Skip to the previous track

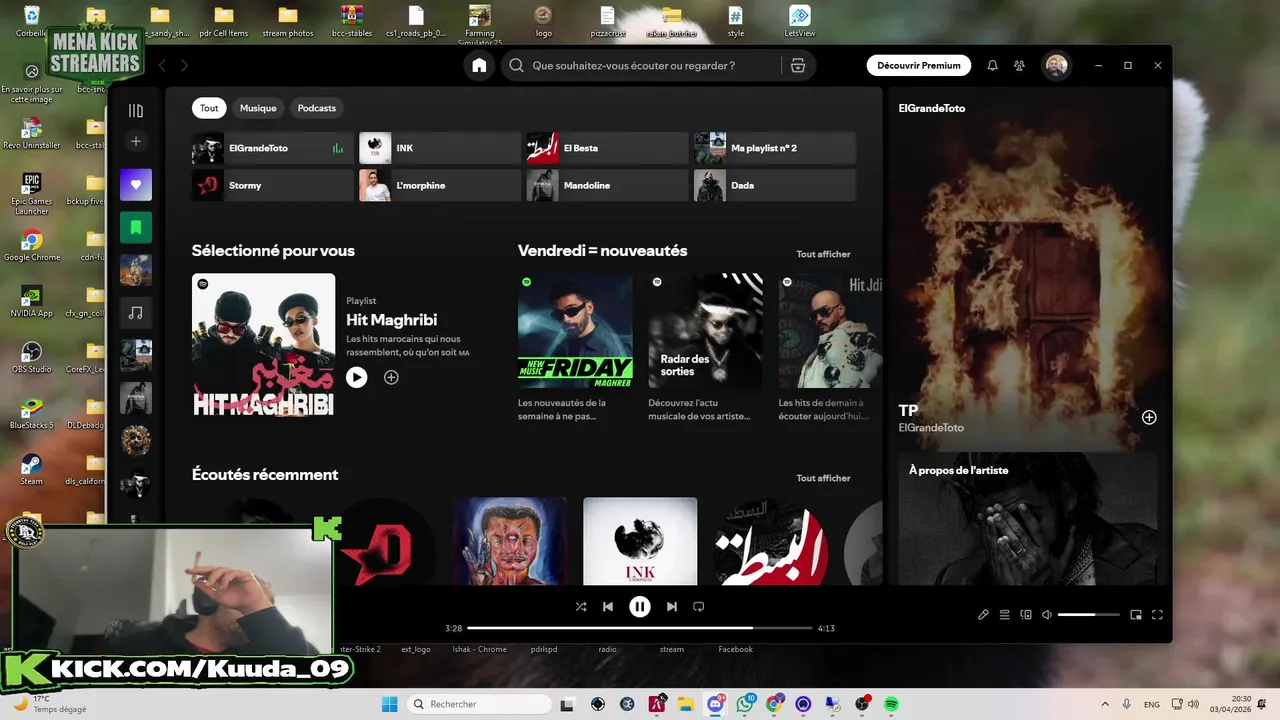(608, 606)
